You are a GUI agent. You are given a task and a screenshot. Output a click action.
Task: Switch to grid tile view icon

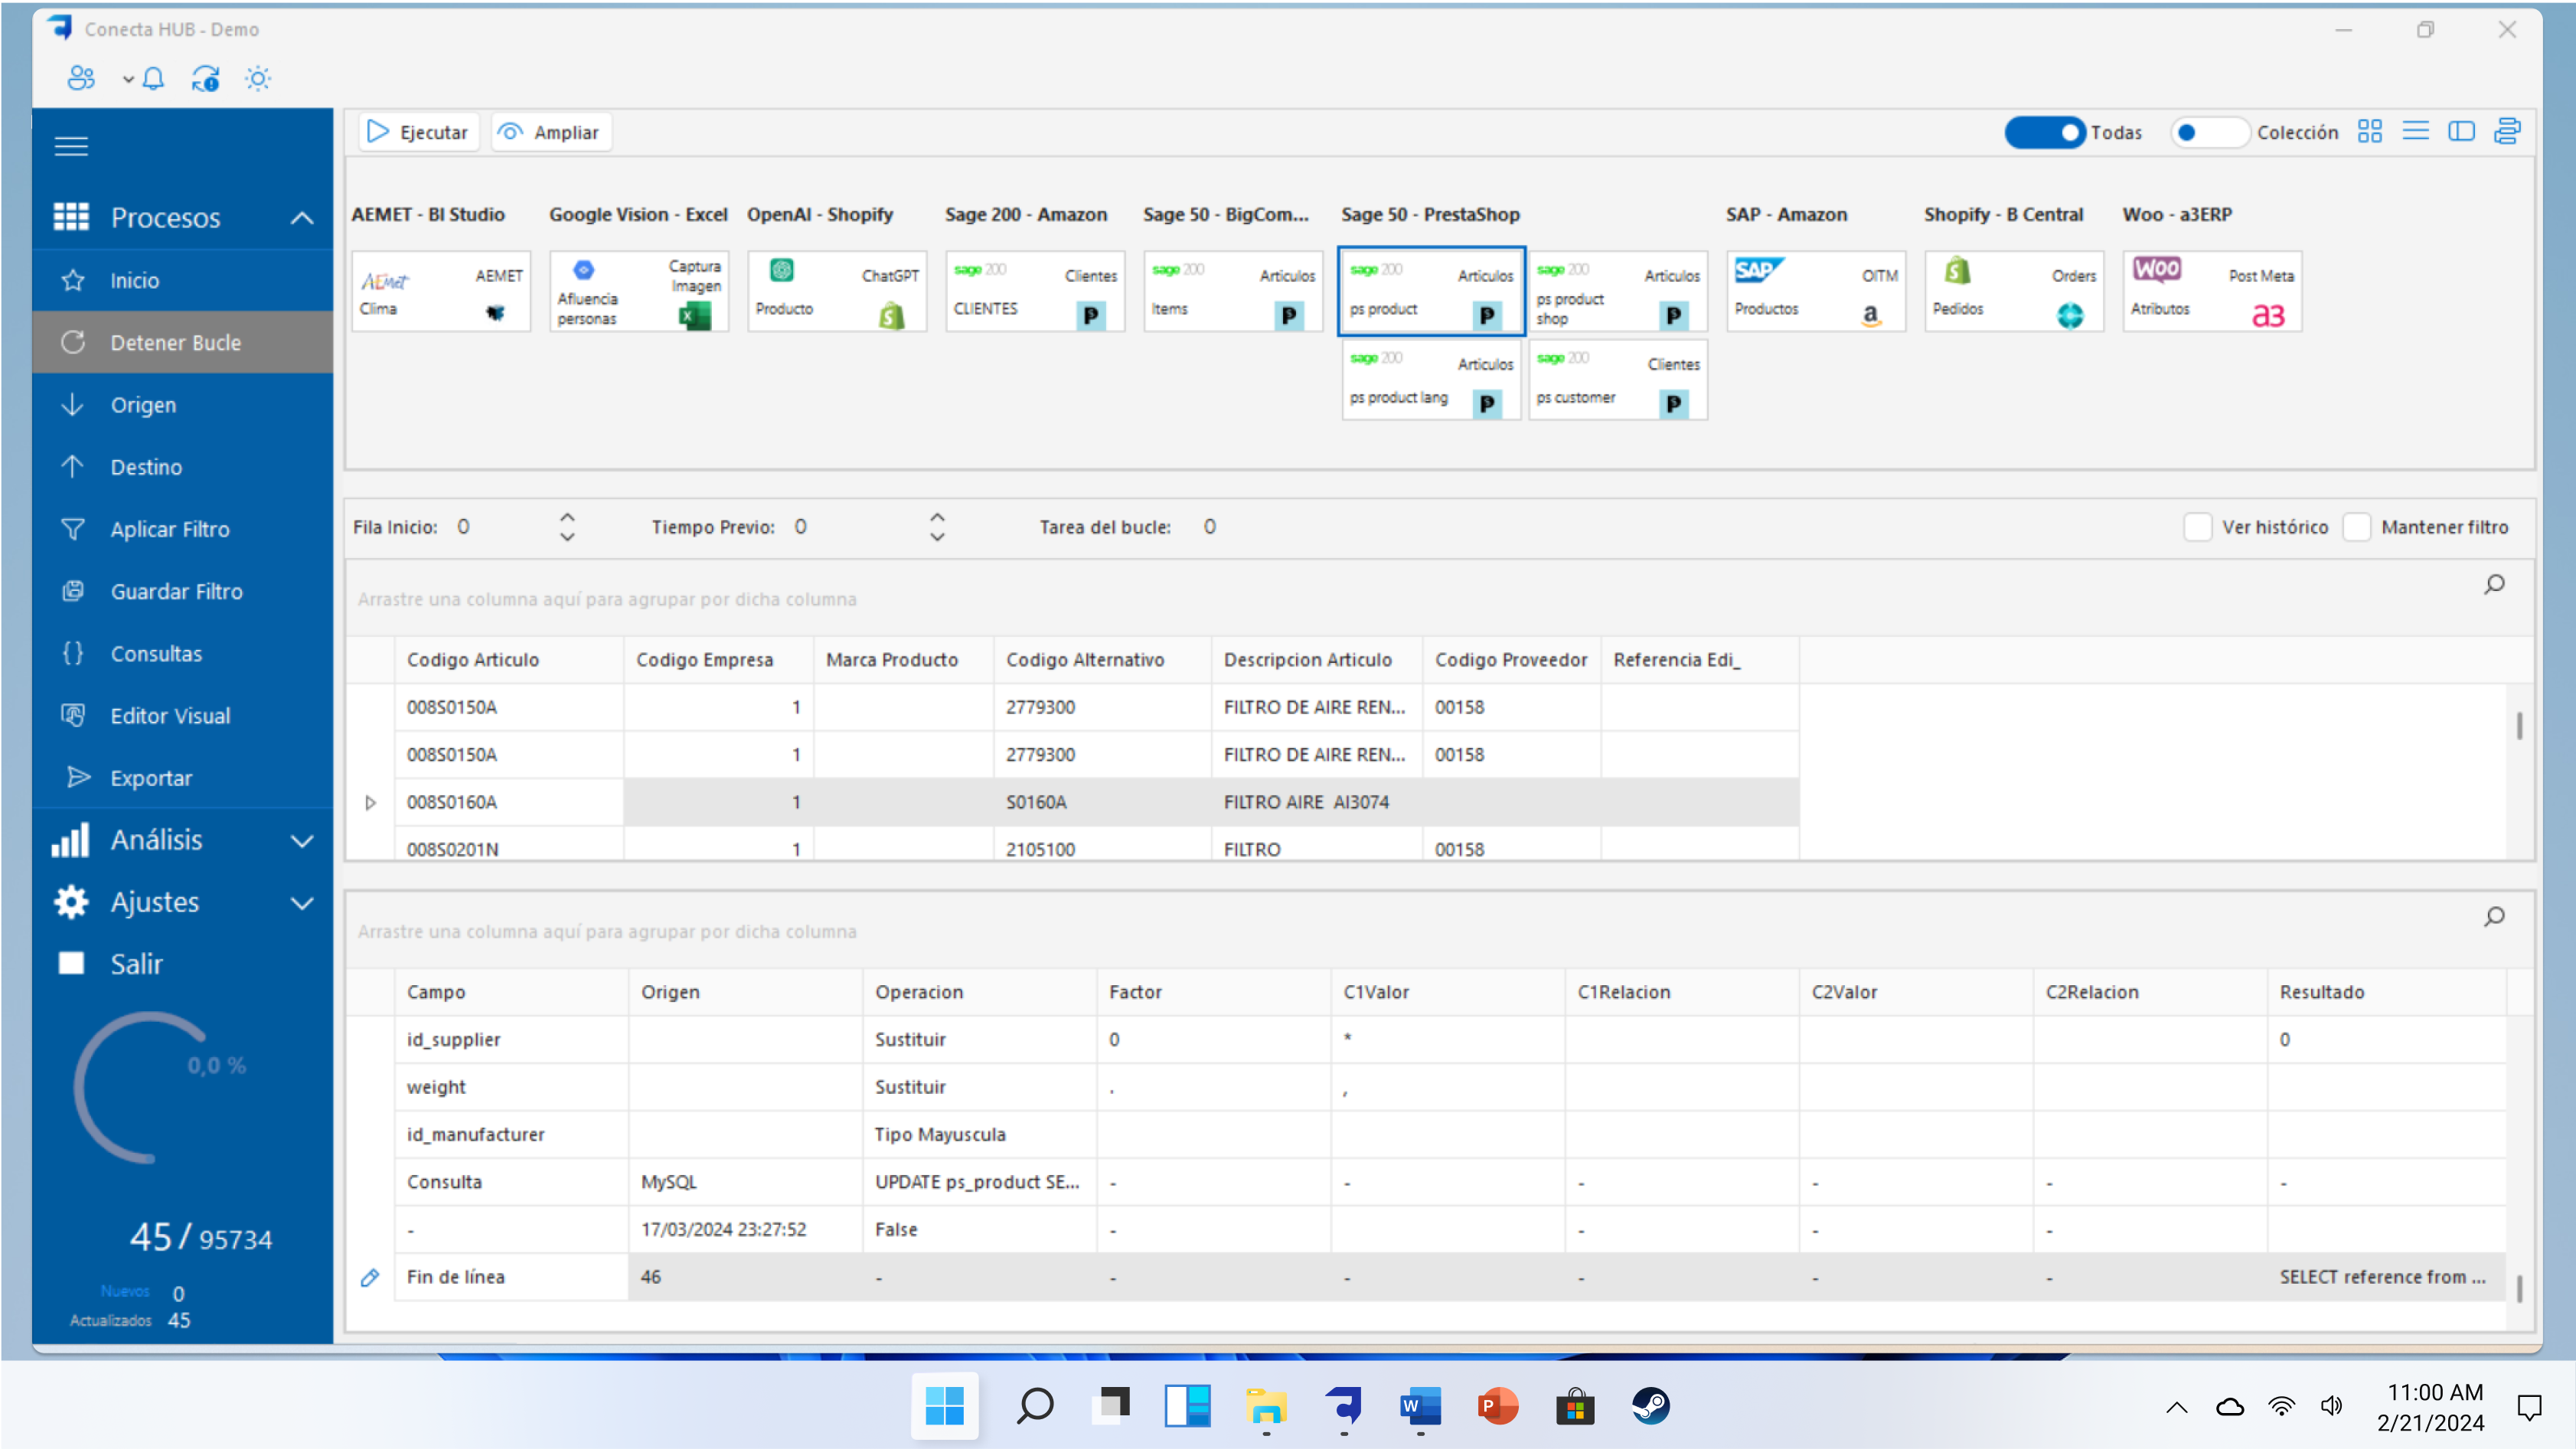(x=2369, y=132)
